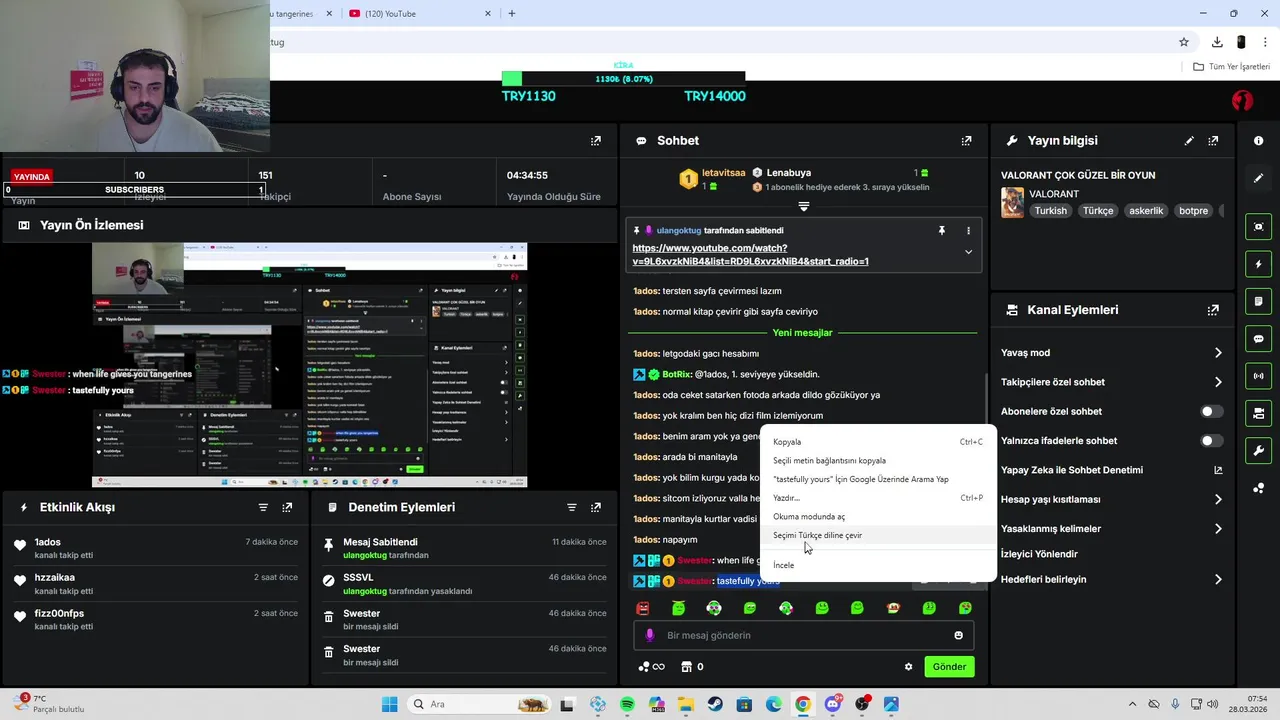Collapse the pinned message with the chevron
Screen dimensions: 1280x720
coord(968,253)
